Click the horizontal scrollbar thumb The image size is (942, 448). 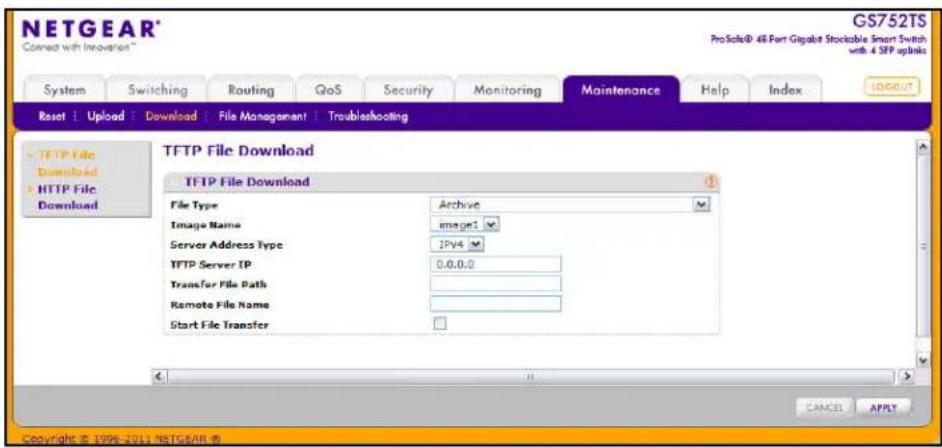click(x=531, y=377)
